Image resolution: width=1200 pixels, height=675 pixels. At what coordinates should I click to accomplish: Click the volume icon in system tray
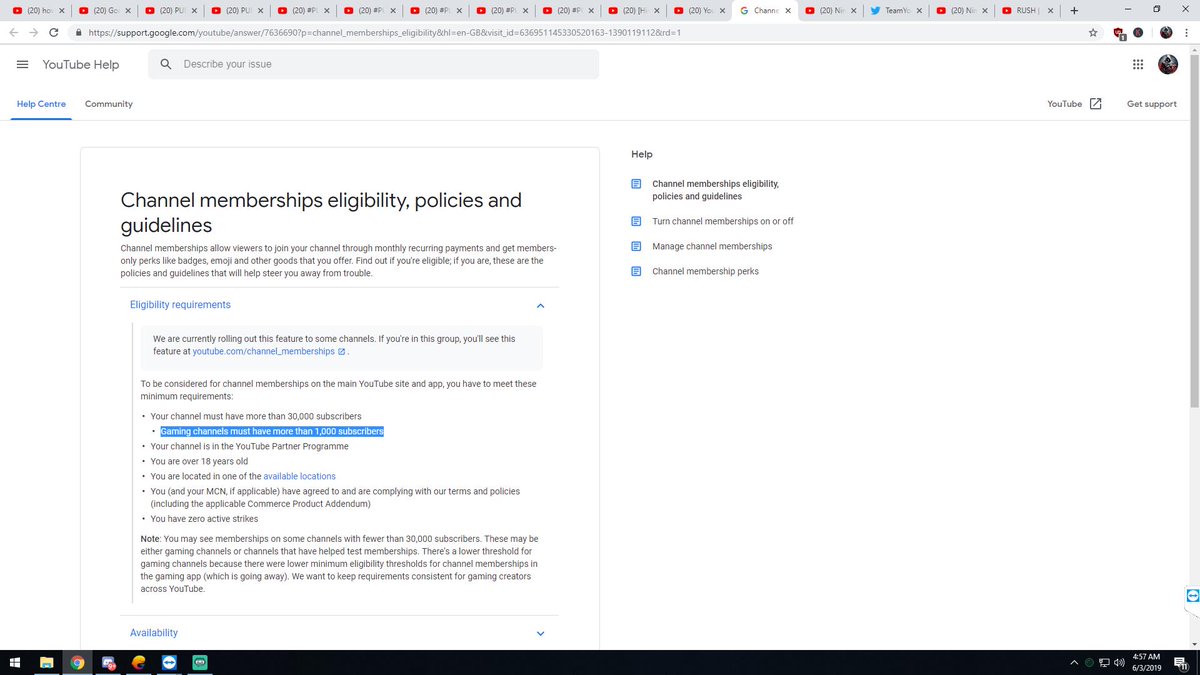pos(1119,662)
